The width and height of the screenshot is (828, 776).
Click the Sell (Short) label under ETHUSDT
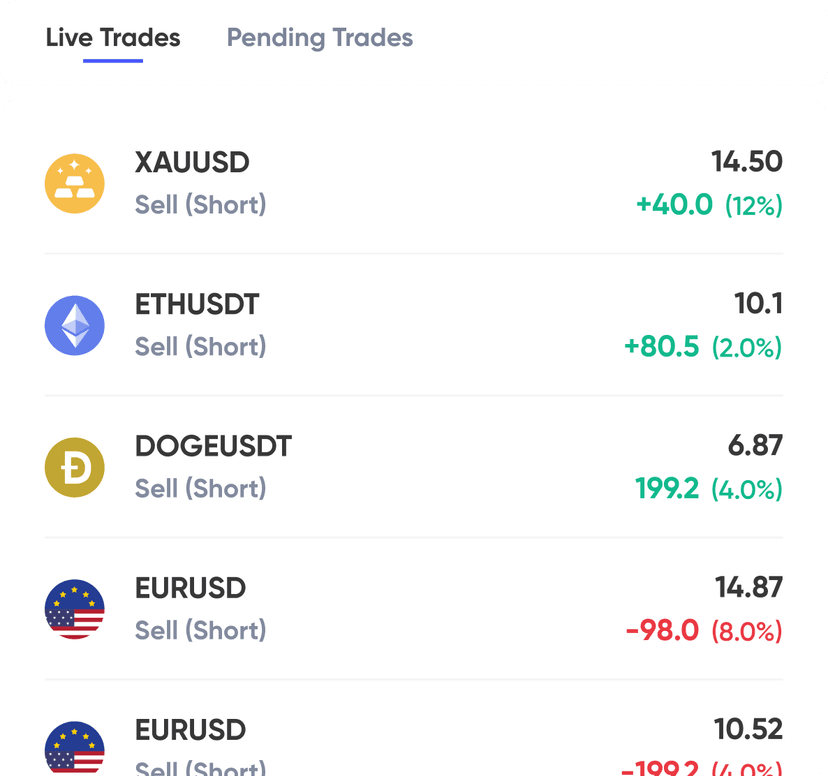click(200, 346)
